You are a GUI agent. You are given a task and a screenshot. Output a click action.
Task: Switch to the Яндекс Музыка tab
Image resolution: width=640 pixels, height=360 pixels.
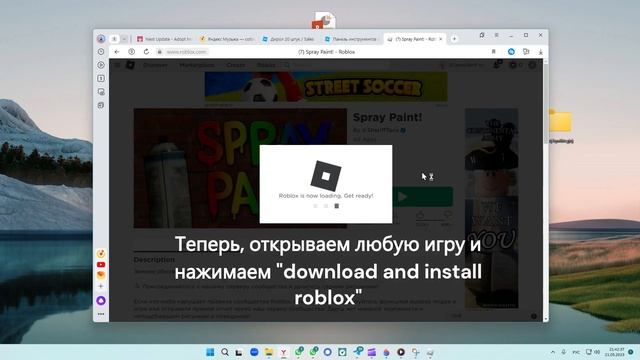[227, 39]
